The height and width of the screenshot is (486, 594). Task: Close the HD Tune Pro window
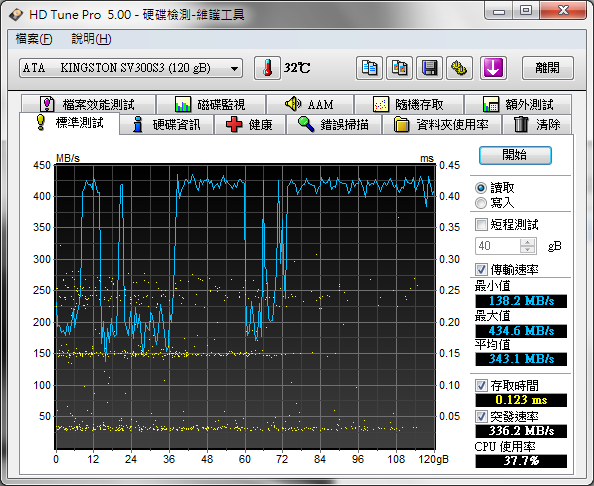pos(563,11)
